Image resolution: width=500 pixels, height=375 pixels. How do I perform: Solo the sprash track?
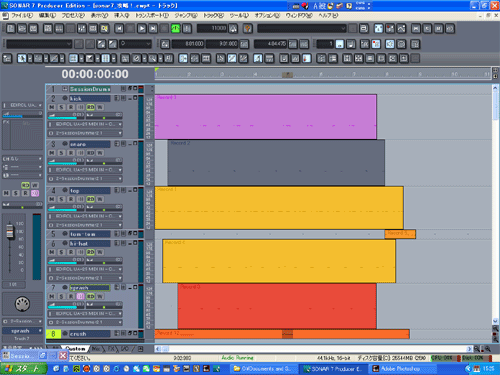tap(61, 296)
